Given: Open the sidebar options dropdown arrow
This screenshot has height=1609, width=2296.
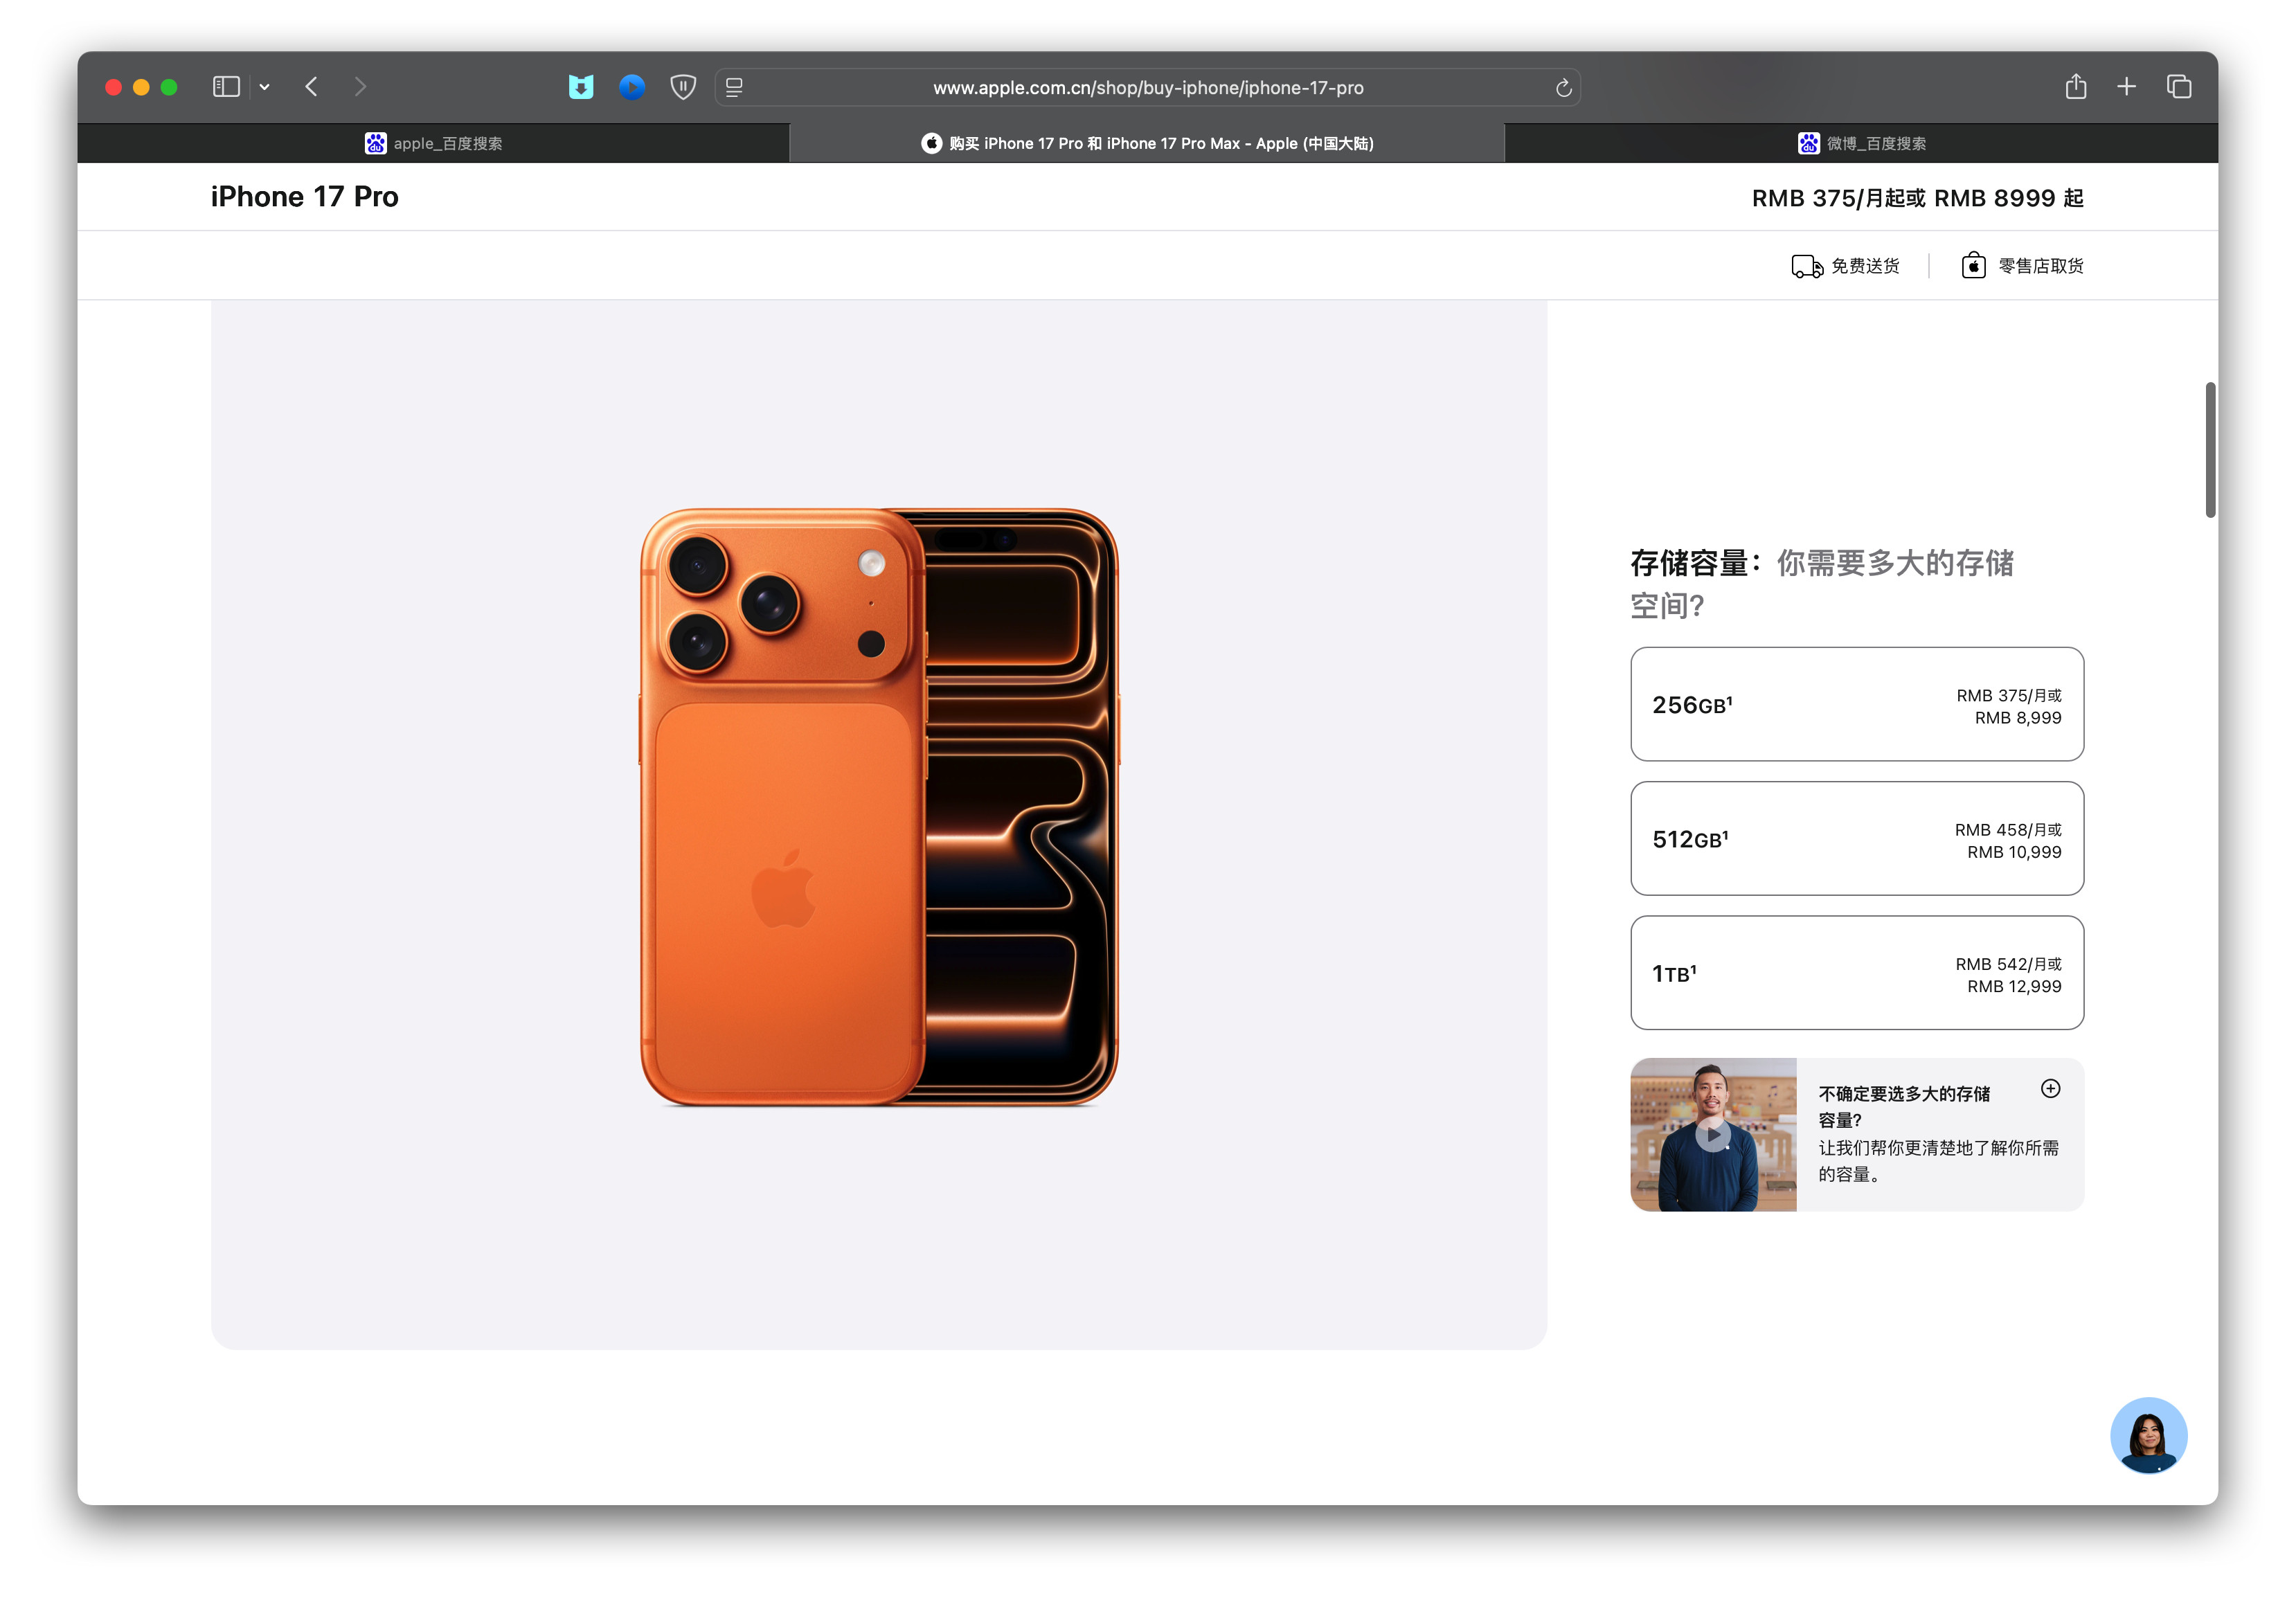Looking at the screenshot, I should pos(265,87).
